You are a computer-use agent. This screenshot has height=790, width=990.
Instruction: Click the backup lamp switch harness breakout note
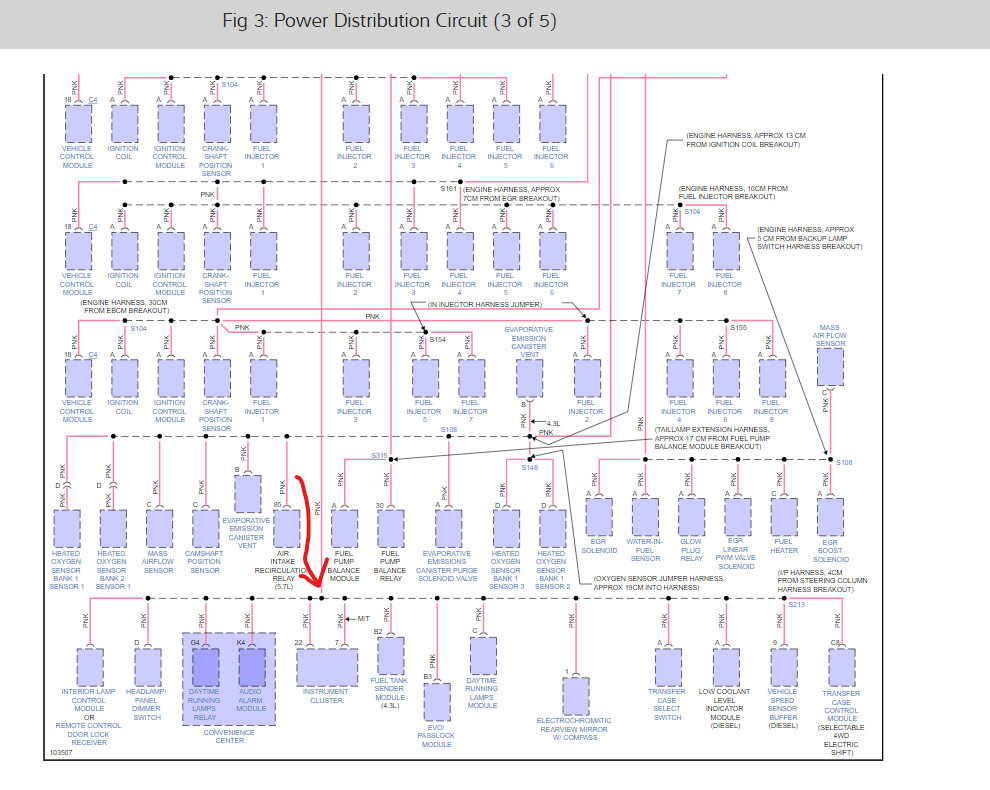(810, 238)
